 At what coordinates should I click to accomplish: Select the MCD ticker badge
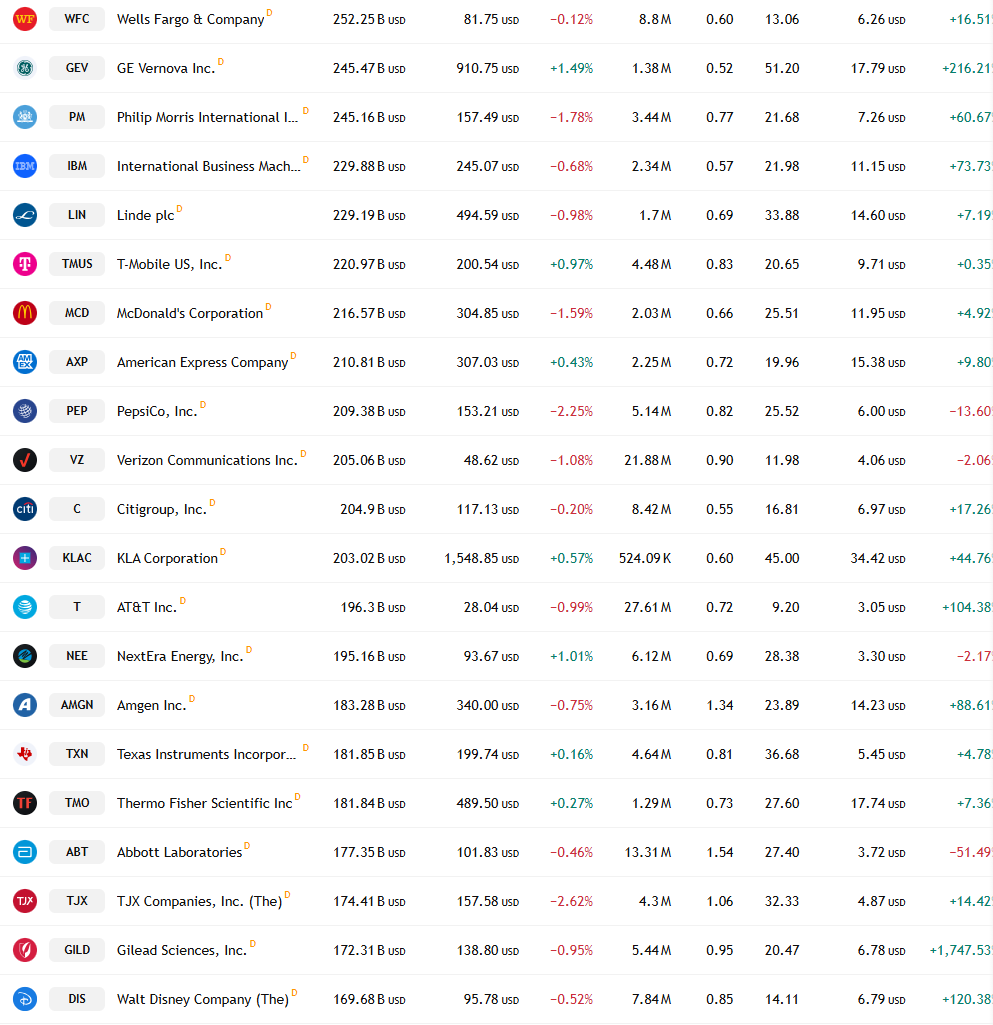click(76, 313)
